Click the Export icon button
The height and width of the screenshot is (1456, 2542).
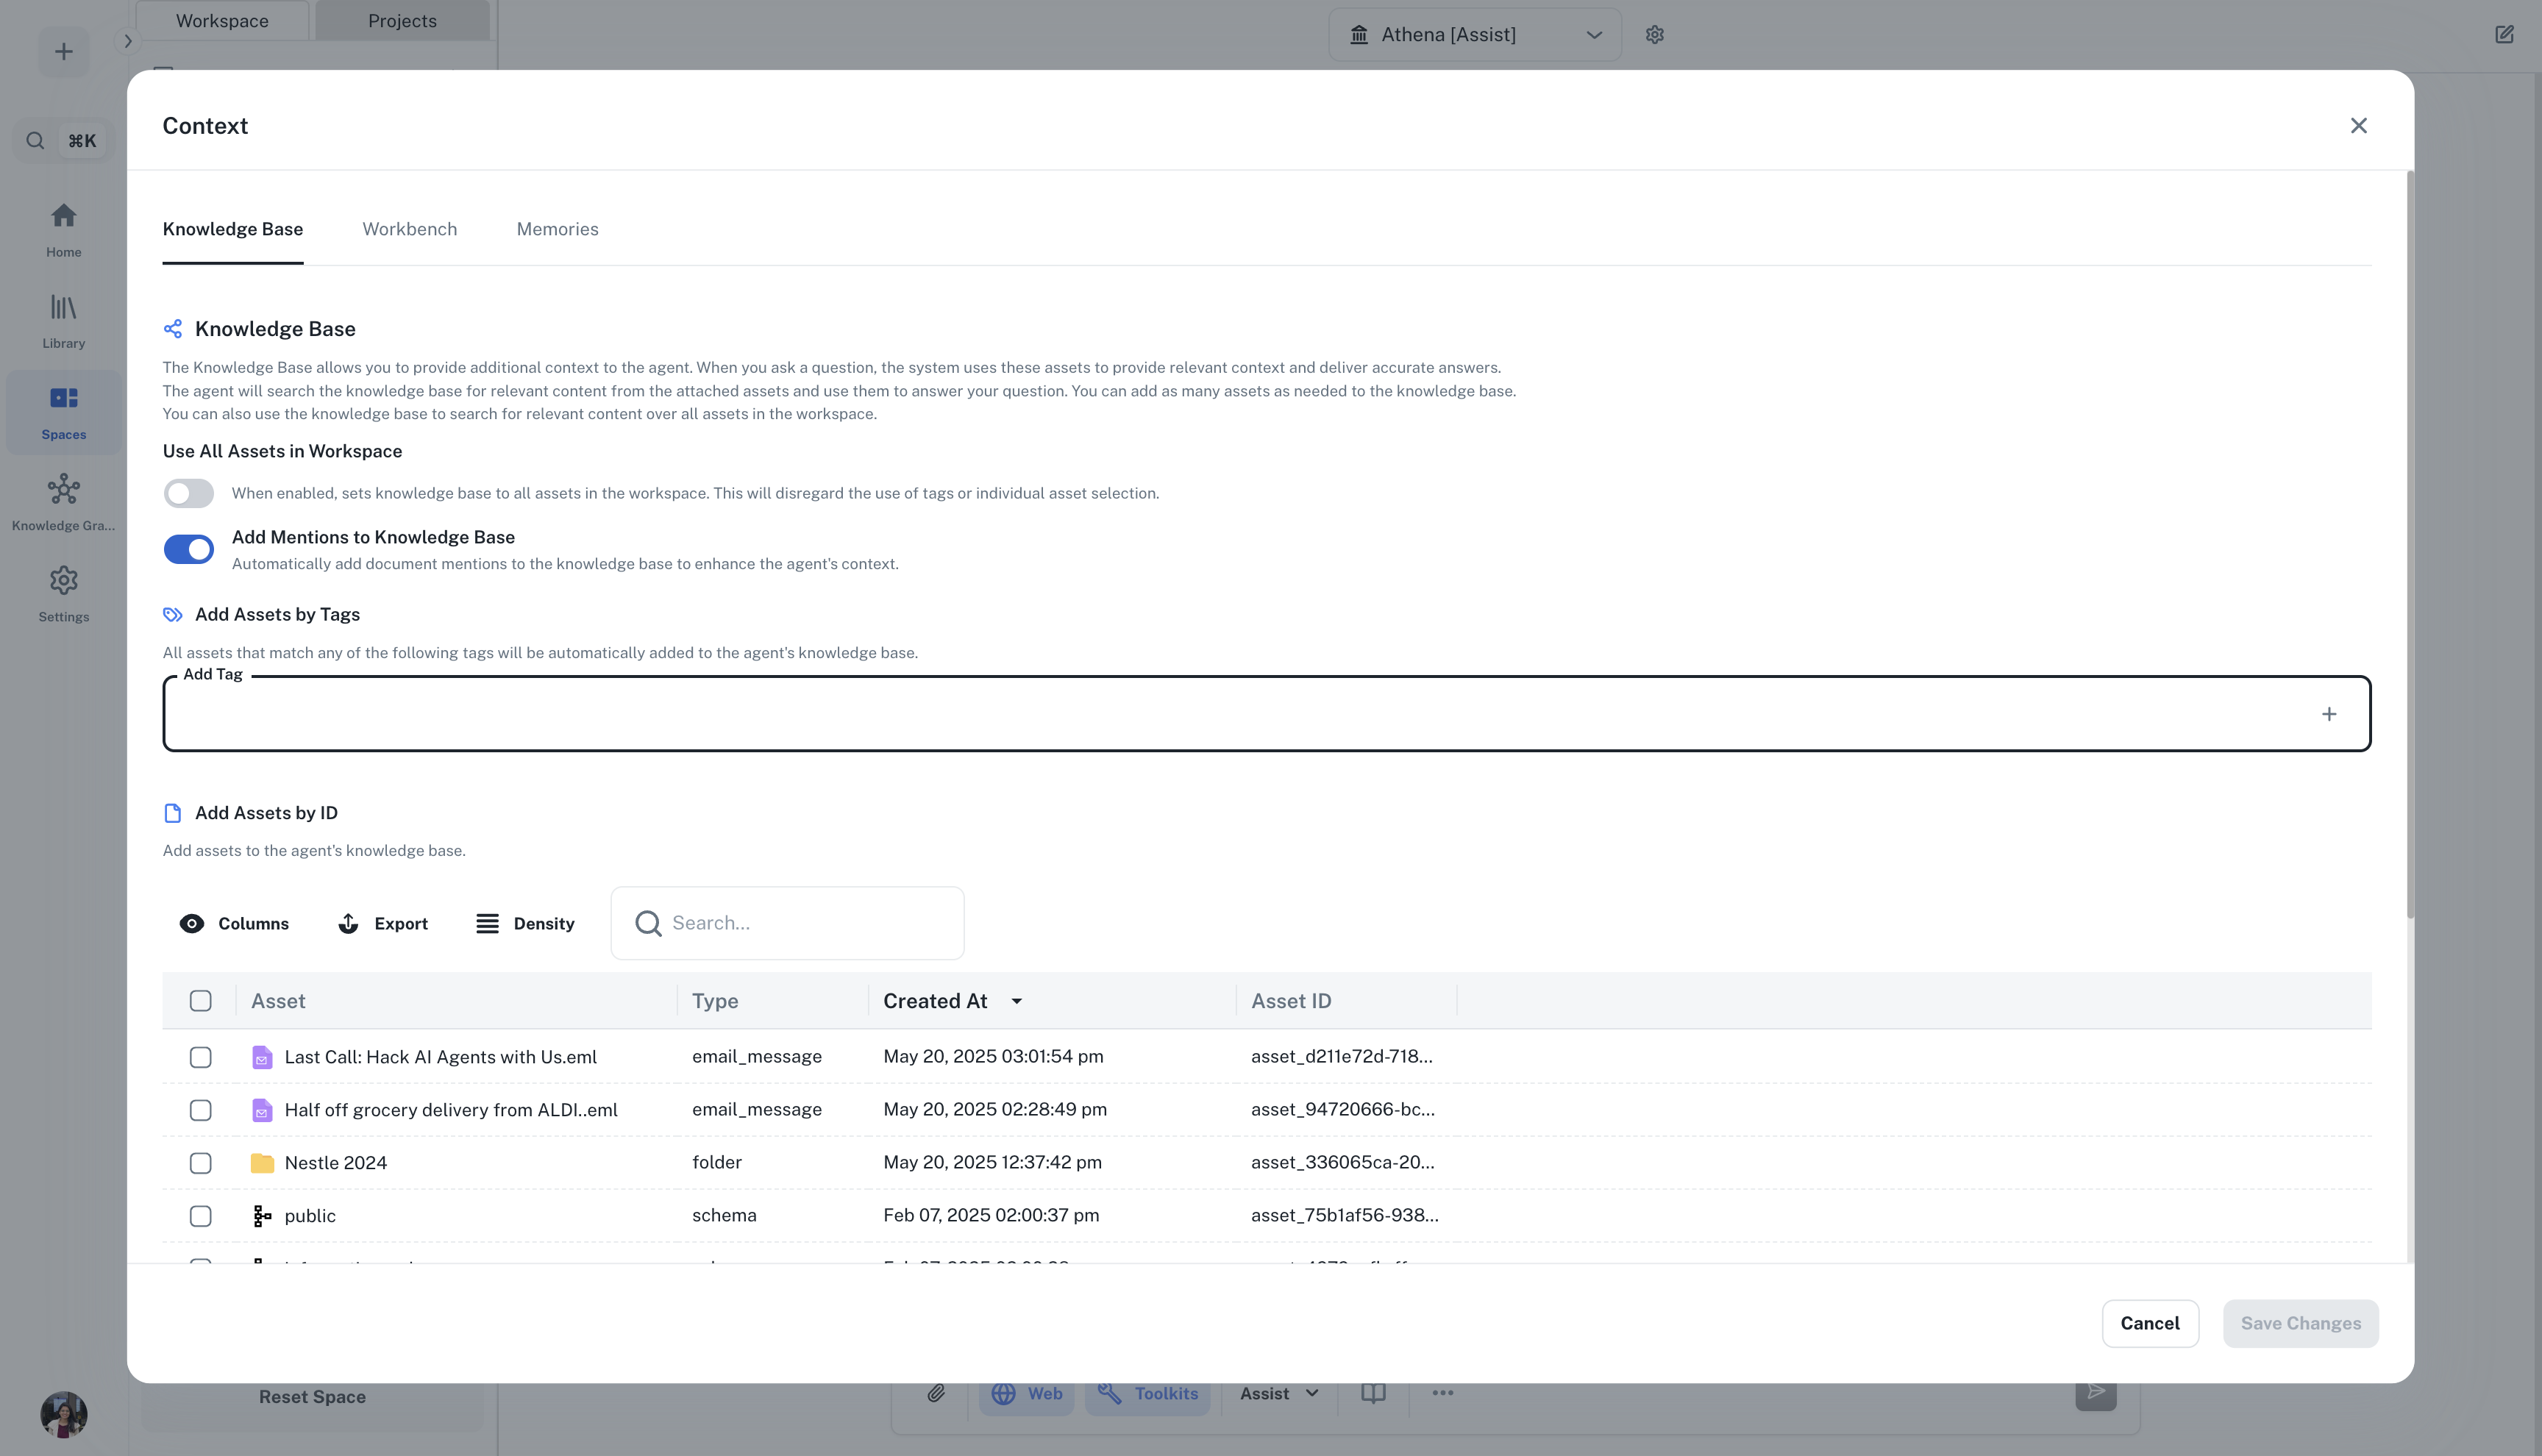pyautogui.click(x=383, y=923)
